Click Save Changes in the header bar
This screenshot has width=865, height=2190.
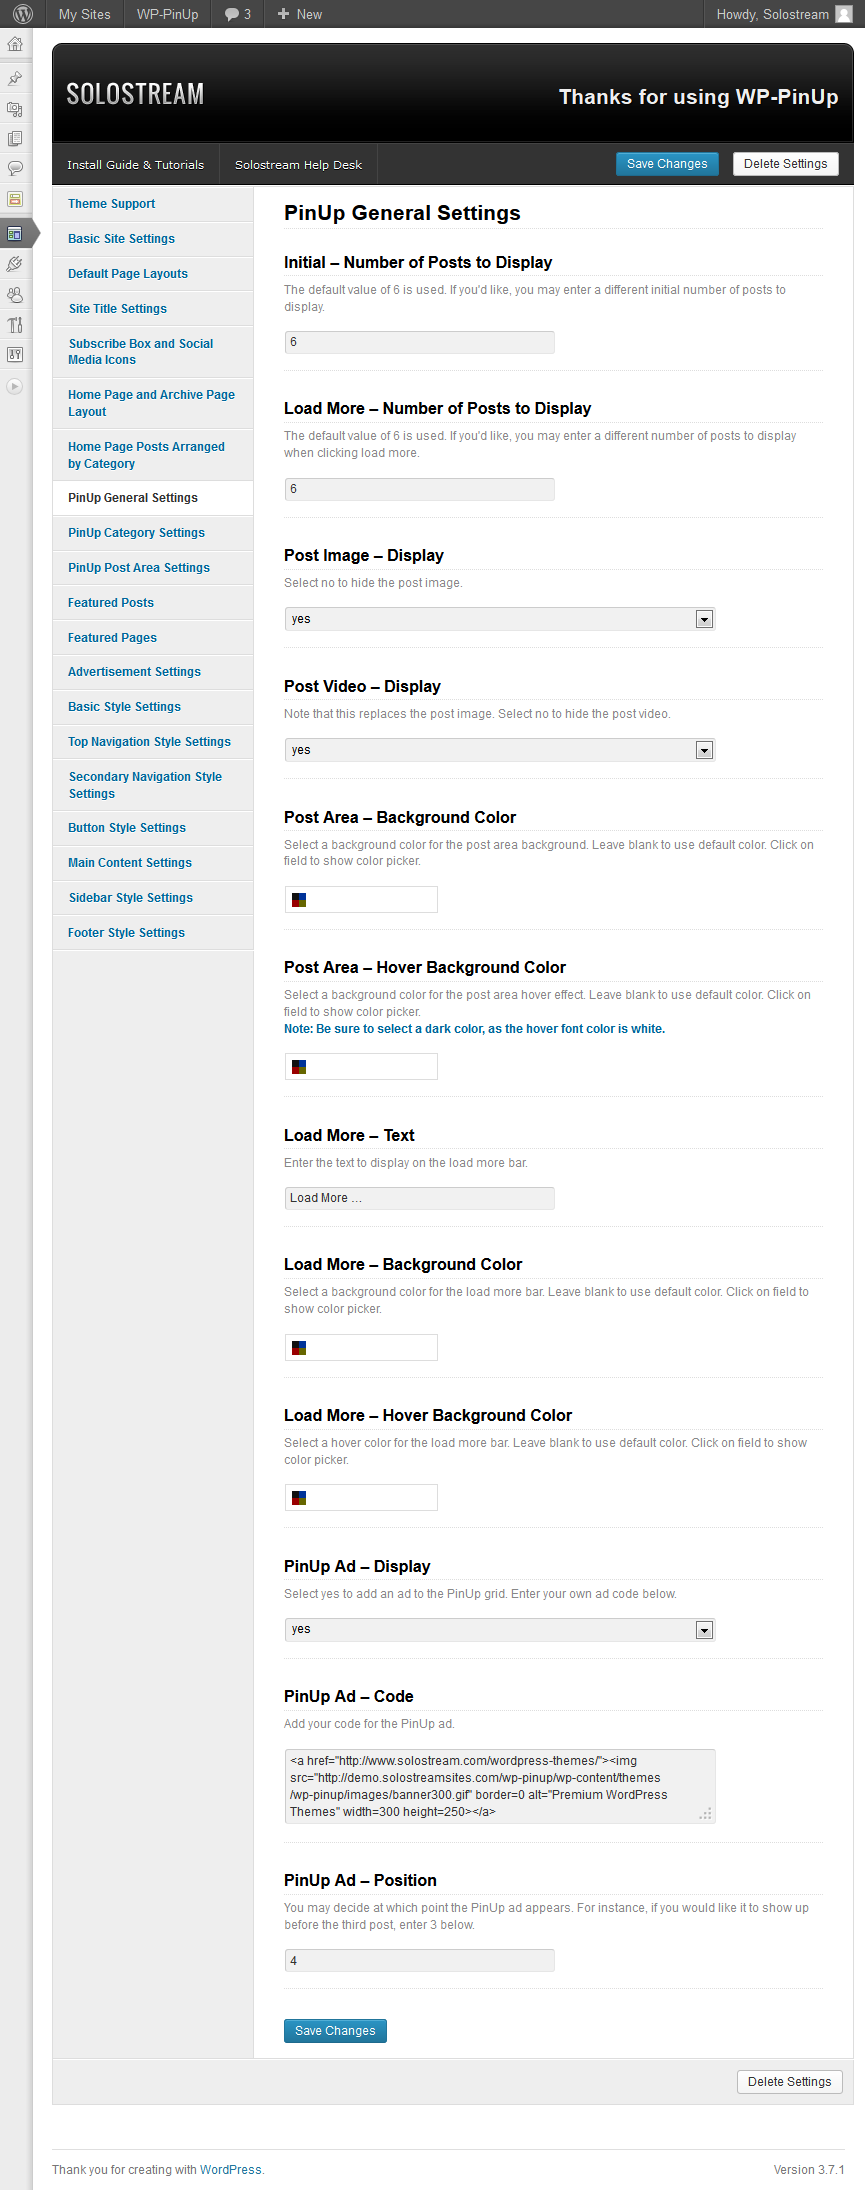667,164
